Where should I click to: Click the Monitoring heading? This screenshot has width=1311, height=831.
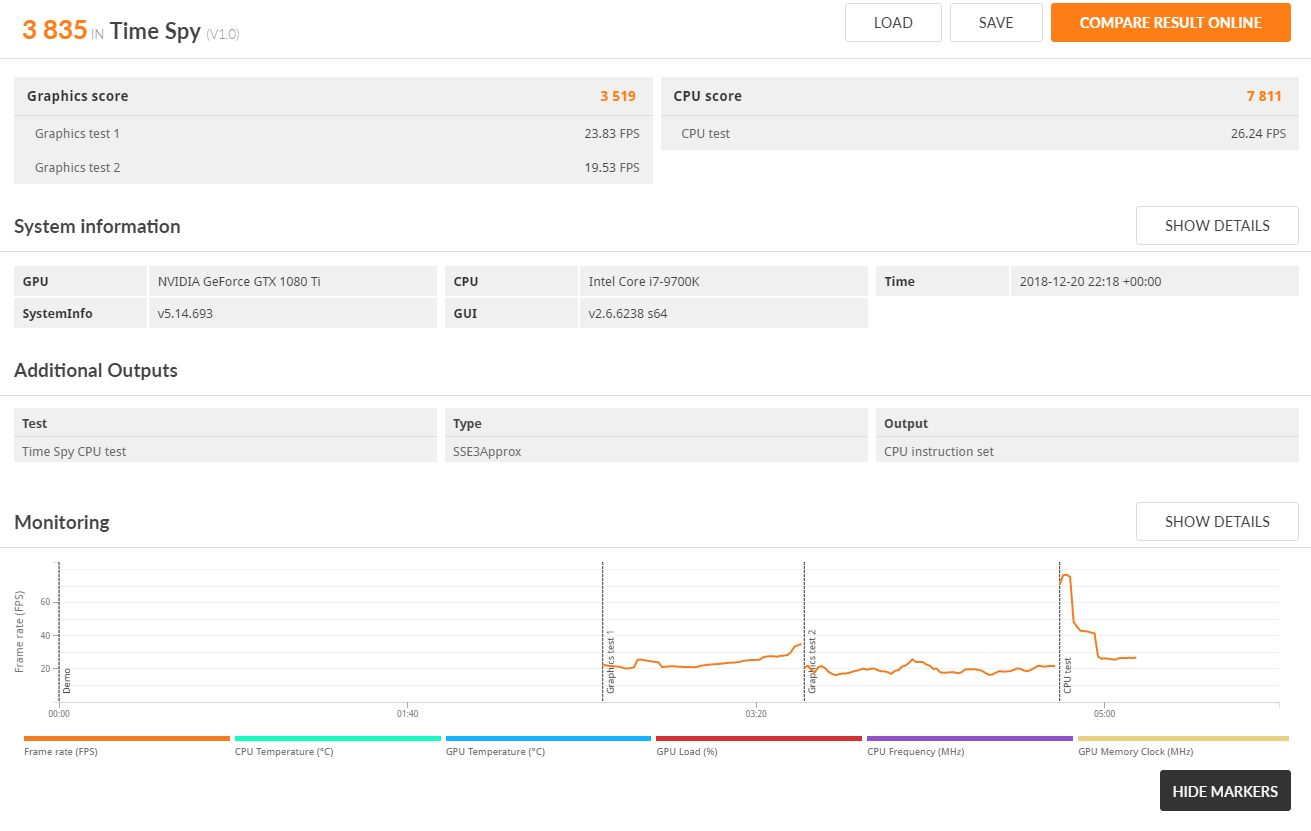coord(62,522)
